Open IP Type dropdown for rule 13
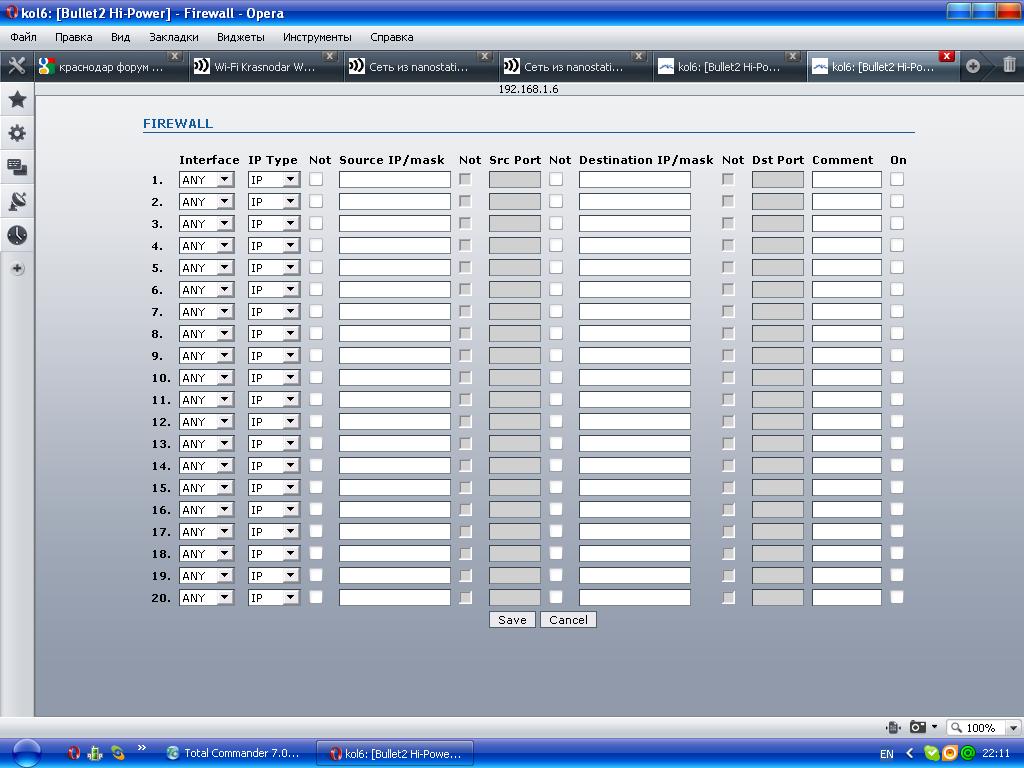Viewport: 1024px width, 768px height. click(x=274, y=443)
